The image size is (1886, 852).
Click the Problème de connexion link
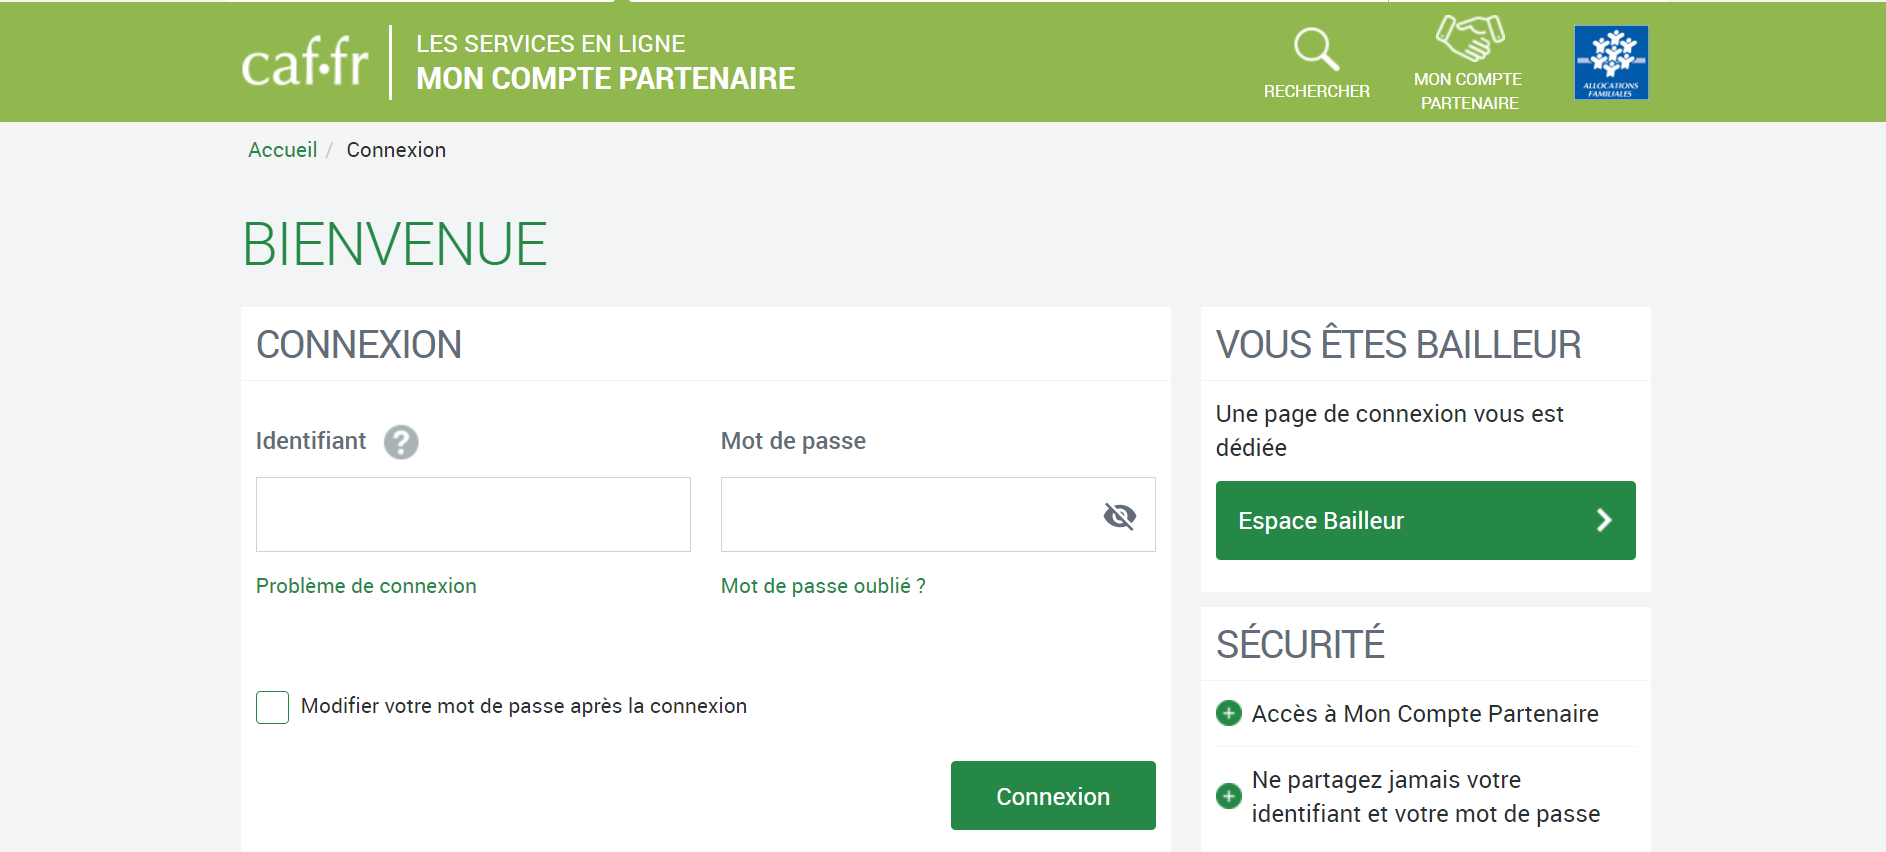click(366, 585)
